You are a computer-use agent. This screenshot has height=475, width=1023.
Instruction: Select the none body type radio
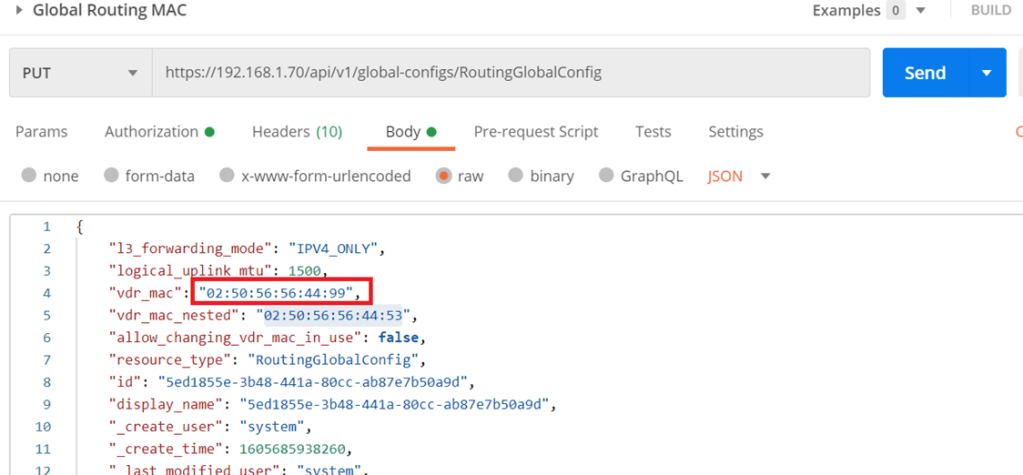pos(29,176)
